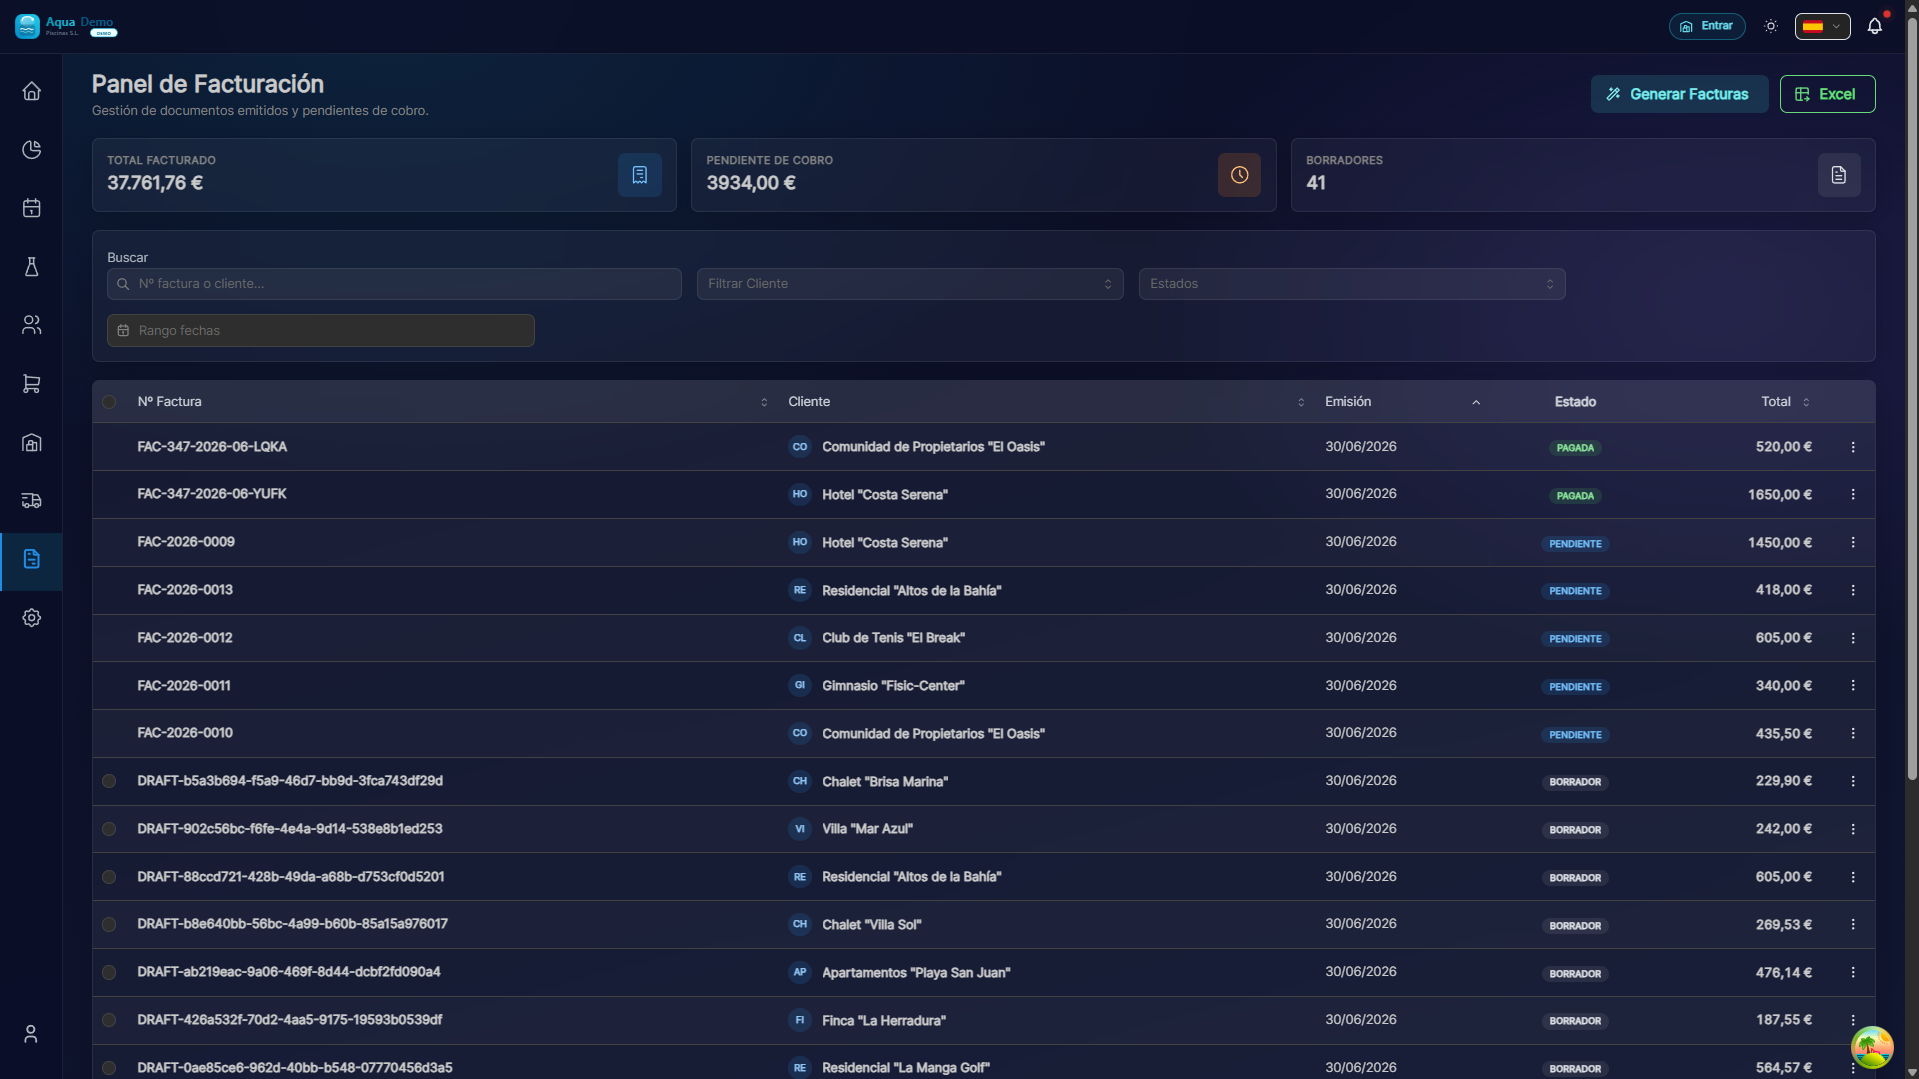Click PAGADA badge of FAC-347-2026-06-LQKA
The image size is (1919, 1079).
1575,448
